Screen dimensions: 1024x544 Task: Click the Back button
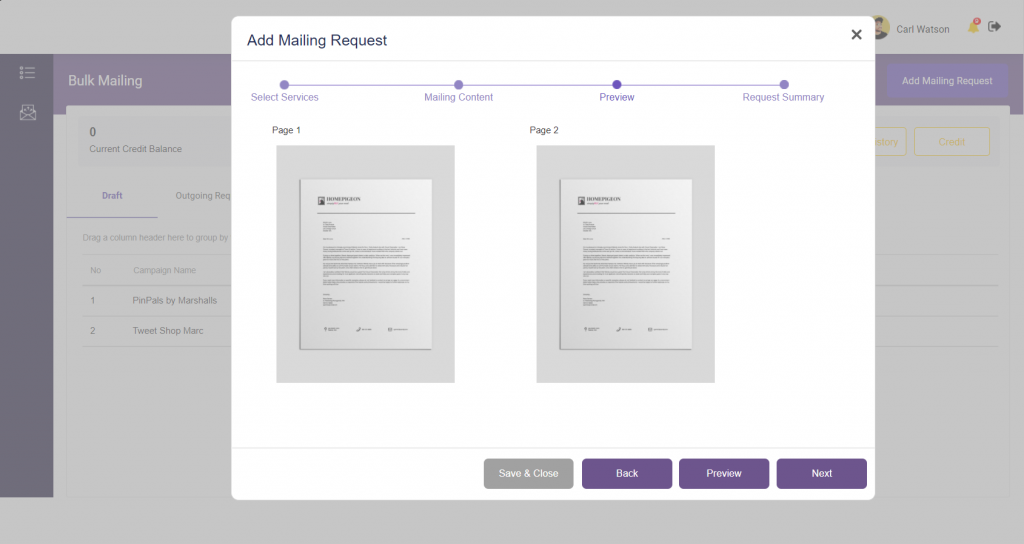pos(627,473)
